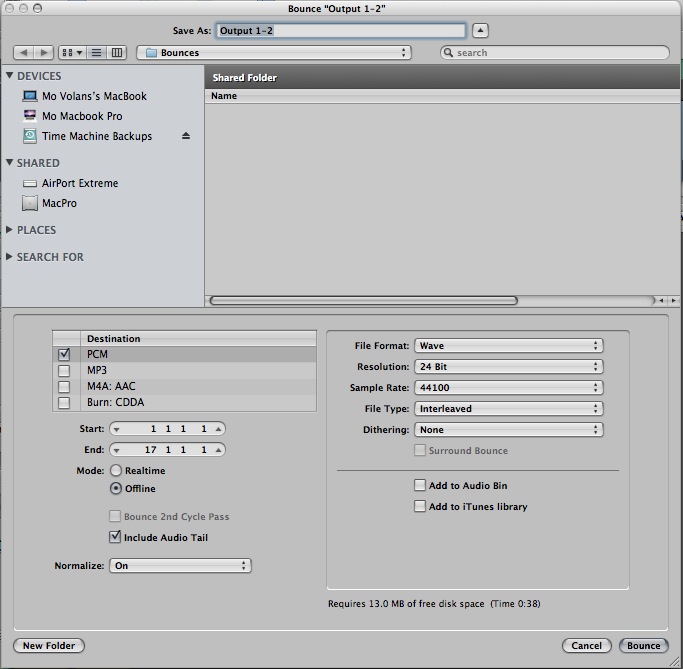
Task: Enable the MP3 destination checkbox
Action: [x=64, y=370]
